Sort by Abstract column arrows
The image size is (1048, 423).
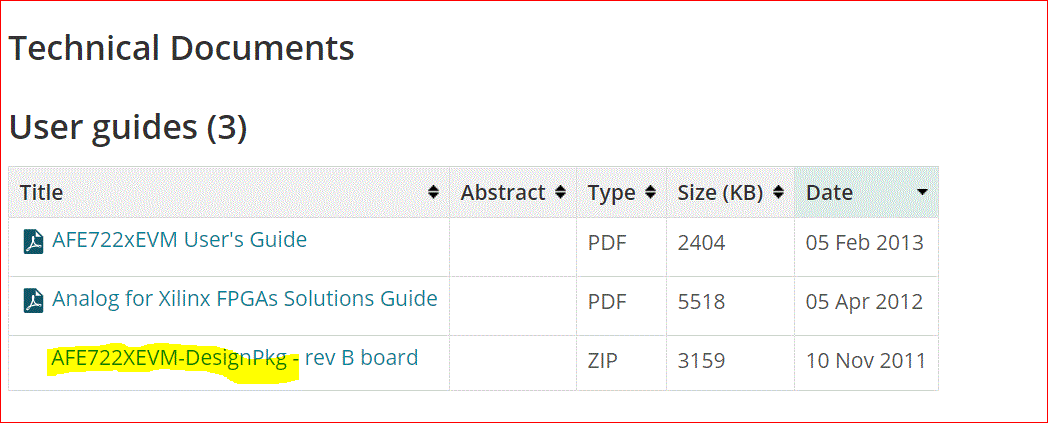pos(560,192)
